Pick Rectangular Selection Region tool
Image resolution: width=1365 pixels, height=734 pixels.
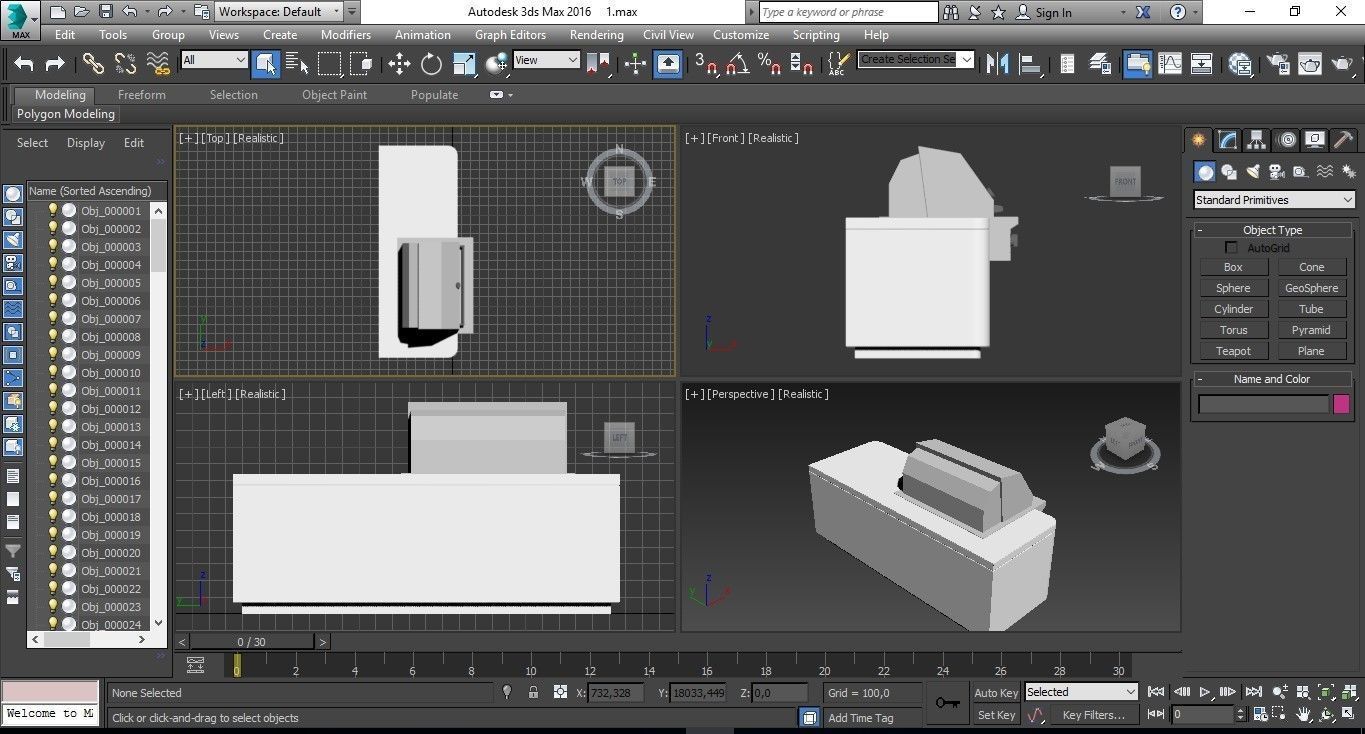click(329, 64)
